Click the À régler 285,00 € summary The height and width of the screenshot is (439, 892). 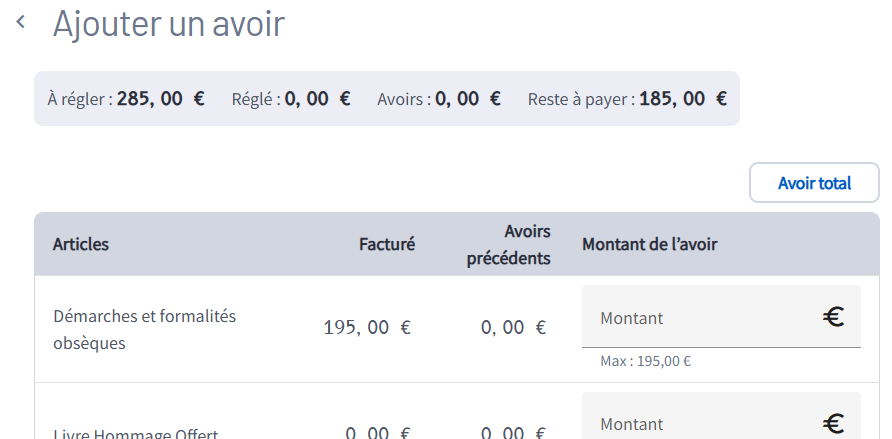pyautogui.click(x=126, y=98)
